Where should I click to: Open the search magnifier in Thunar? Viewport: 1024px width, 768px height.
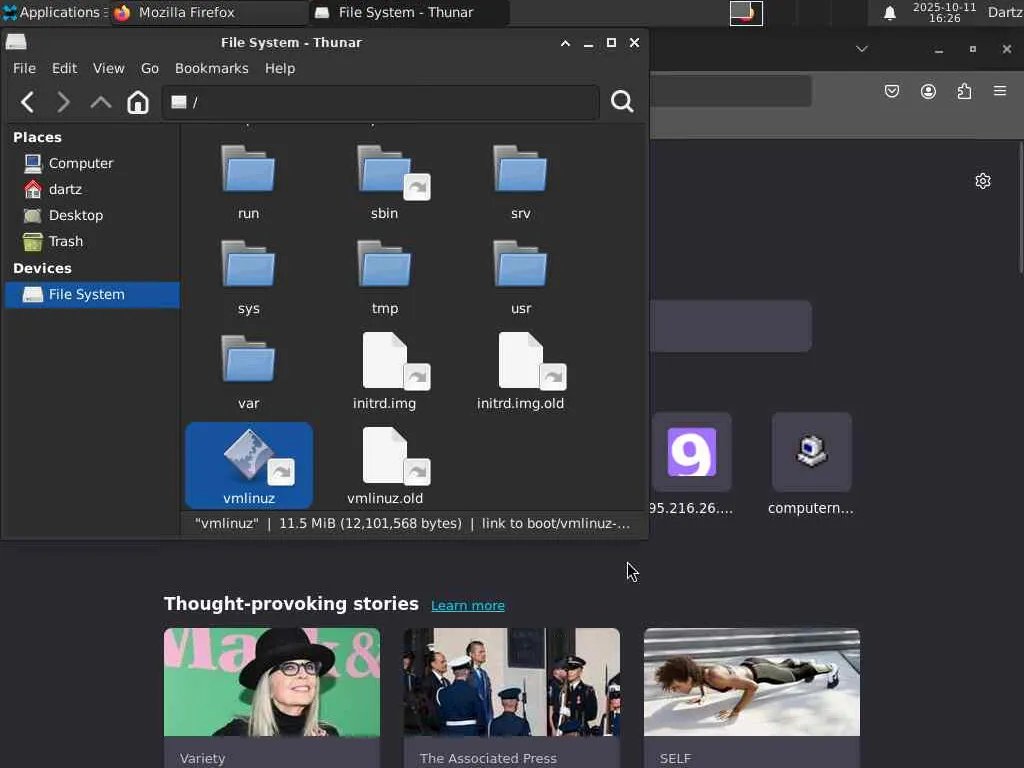[622, 102]
